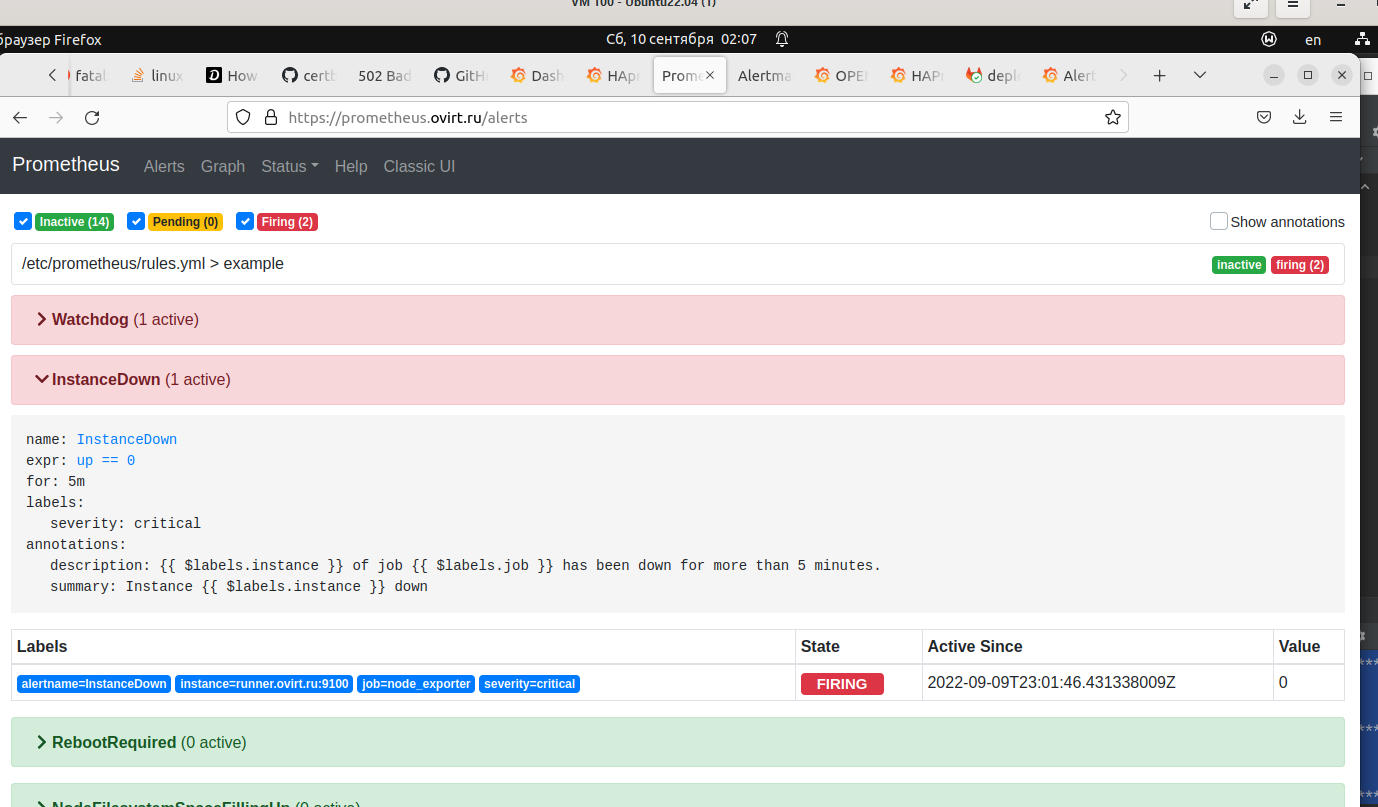Switch to the 'certb' GitHub tab
Viewport: 1378px width, 807px height.
[310, 75]
